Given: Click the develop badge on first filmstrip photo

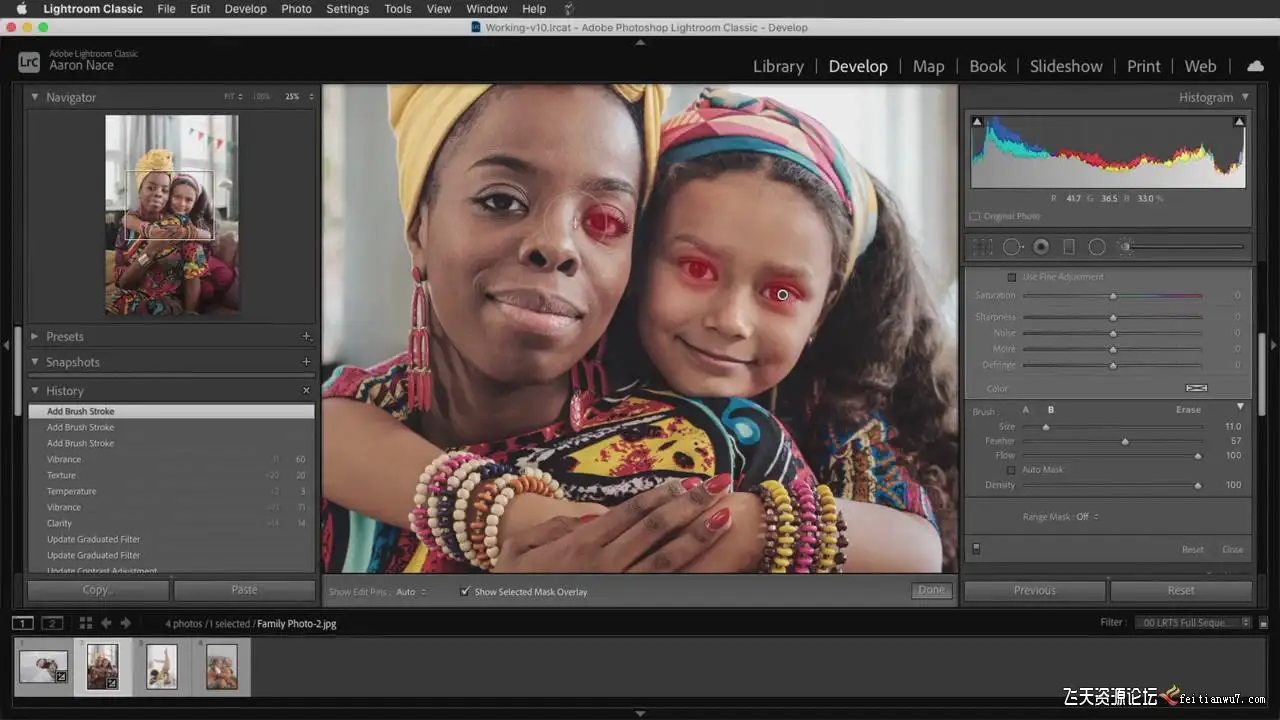Looking at the screenshot, I should tap(61, 677).
